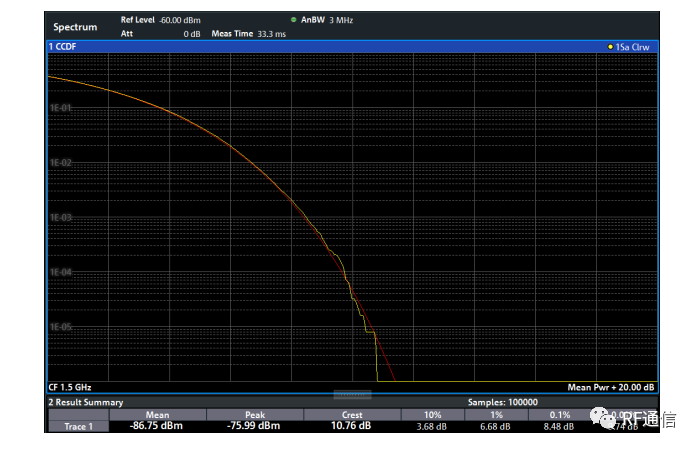Grab the splitter handle above Result Summary
This screenshot has height=450, width=699.
pos(352,394)
